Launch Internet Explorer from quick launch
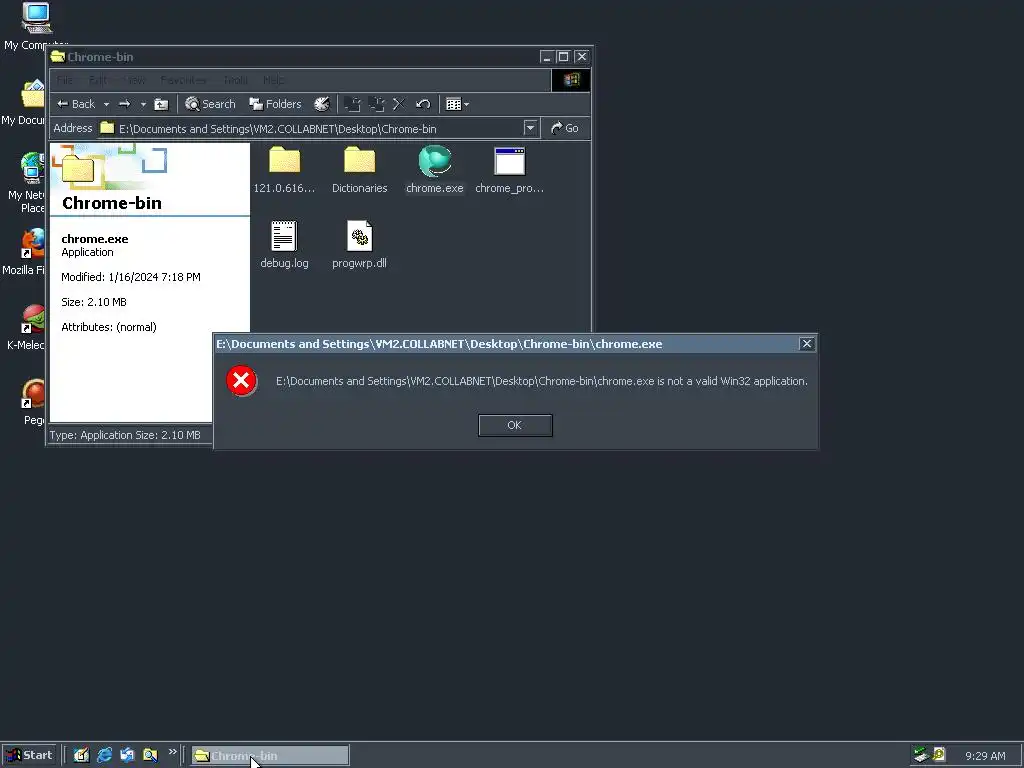The image size is (1024, 768). click(104, 755)
